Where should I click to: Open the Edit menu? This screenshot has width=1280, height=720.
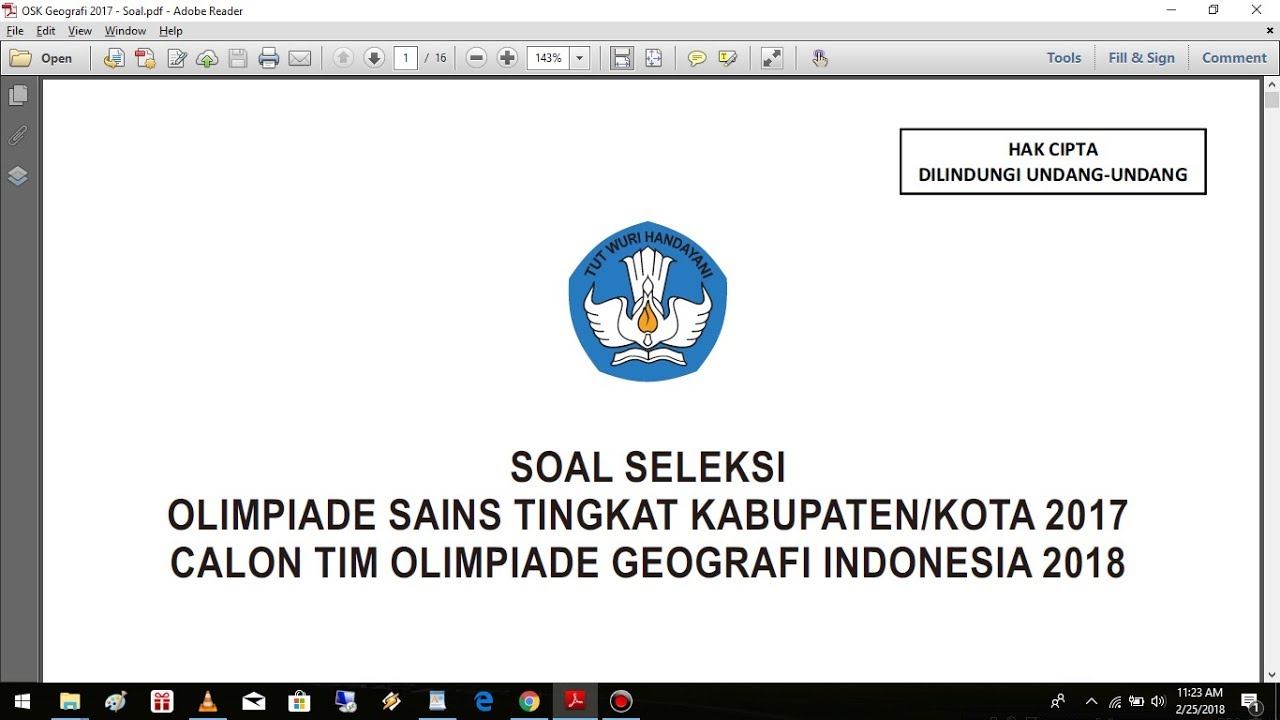(46, 31)
